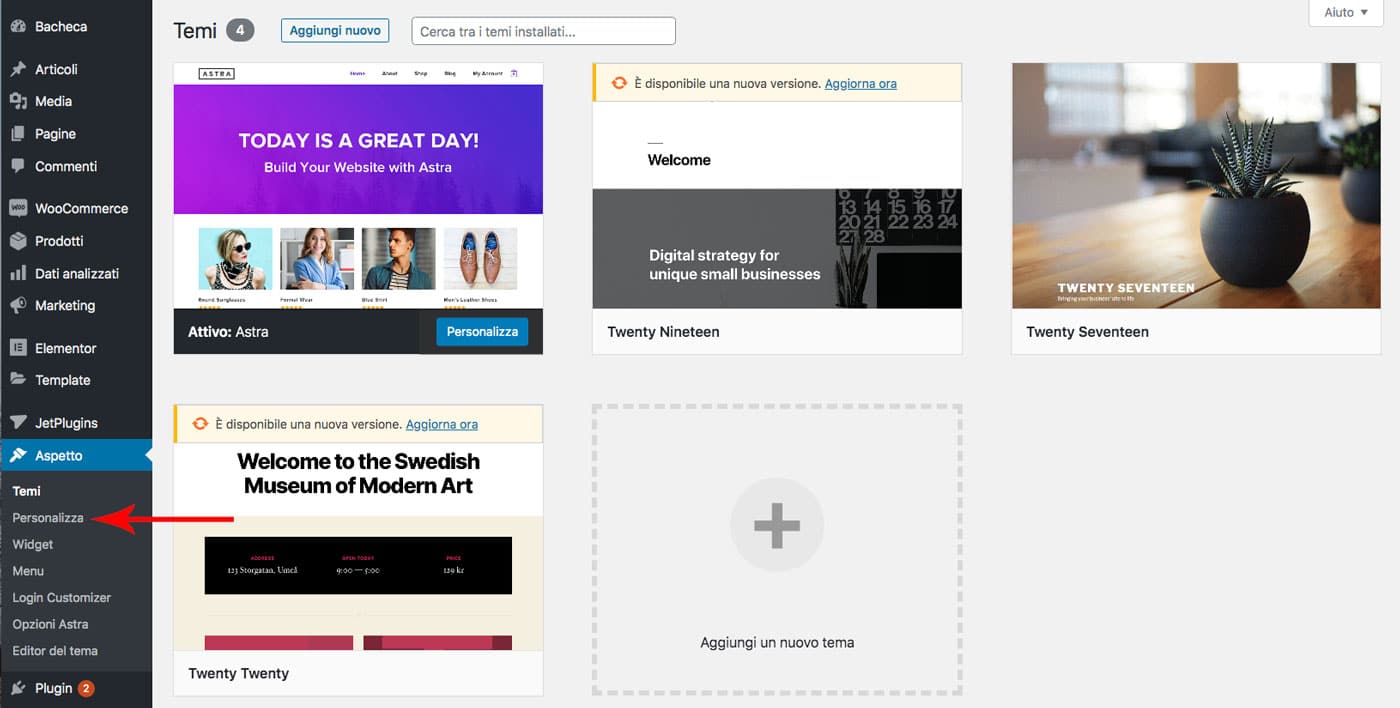Select the Twenty Seventeen theme screenshot

pos(1196,185)
